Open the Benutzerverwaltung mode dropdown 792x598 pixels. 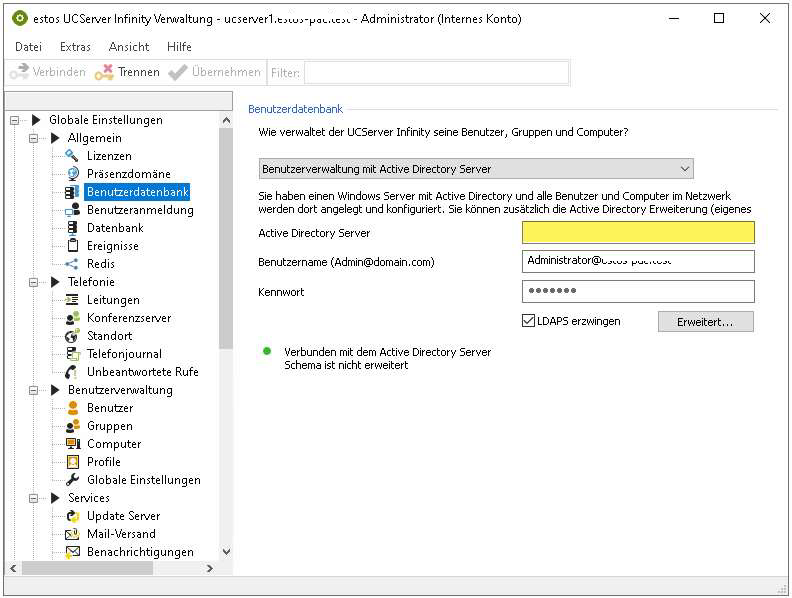click(475, 169)
